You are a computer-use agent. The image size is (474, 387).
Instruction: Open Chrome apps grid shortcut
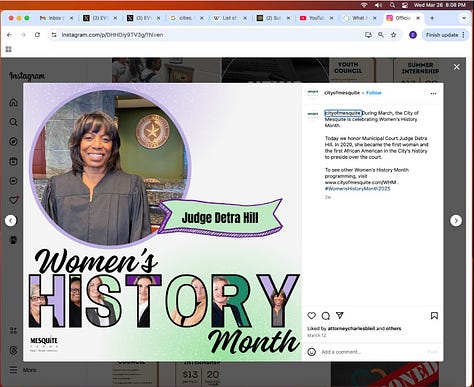tap(9, 49)
